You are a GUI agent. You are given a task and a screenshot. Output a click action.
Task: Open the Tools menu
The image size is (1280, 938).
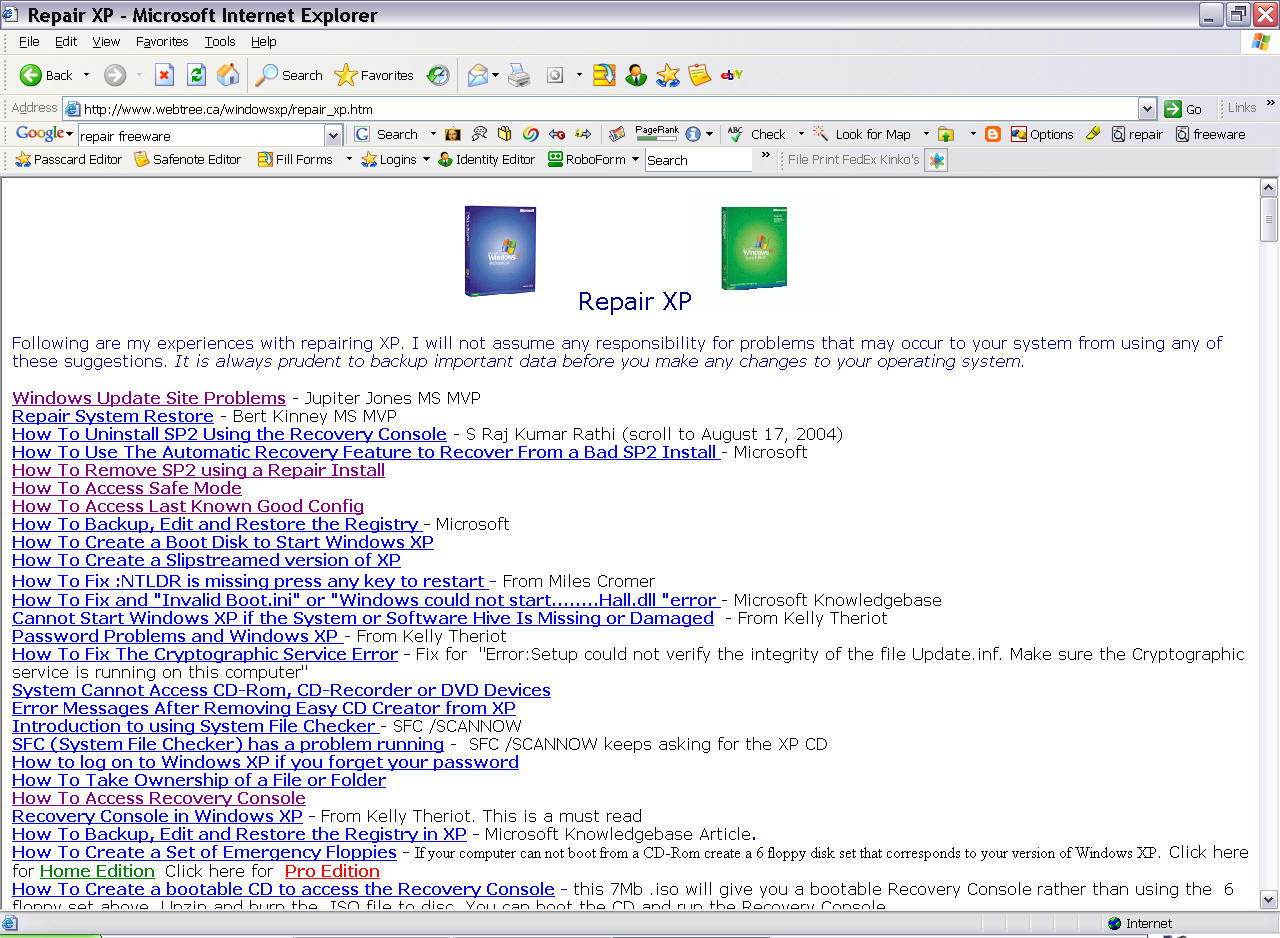pos(220,42)
